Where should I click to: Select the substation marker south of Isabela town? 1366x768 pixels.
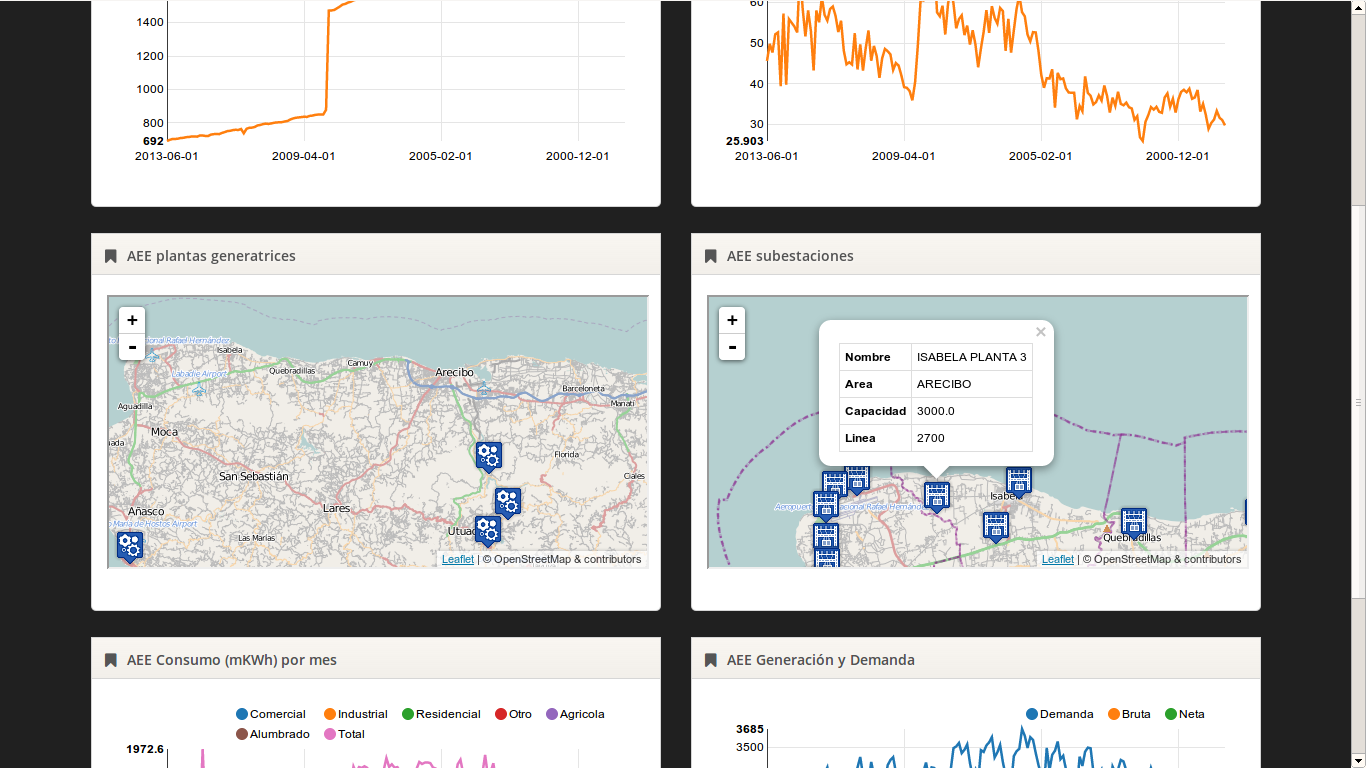tap(996, 526)
